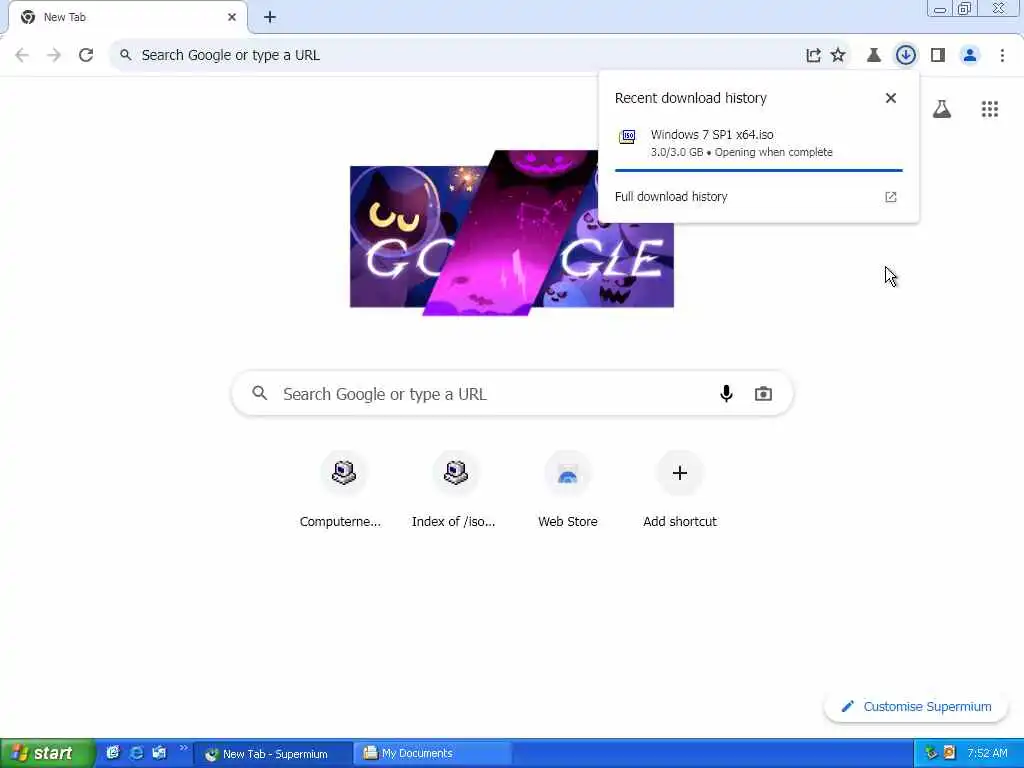Screen dimensions: 1024x768
Task: Search by image with camera icon
Action: (x=763, y=394)
